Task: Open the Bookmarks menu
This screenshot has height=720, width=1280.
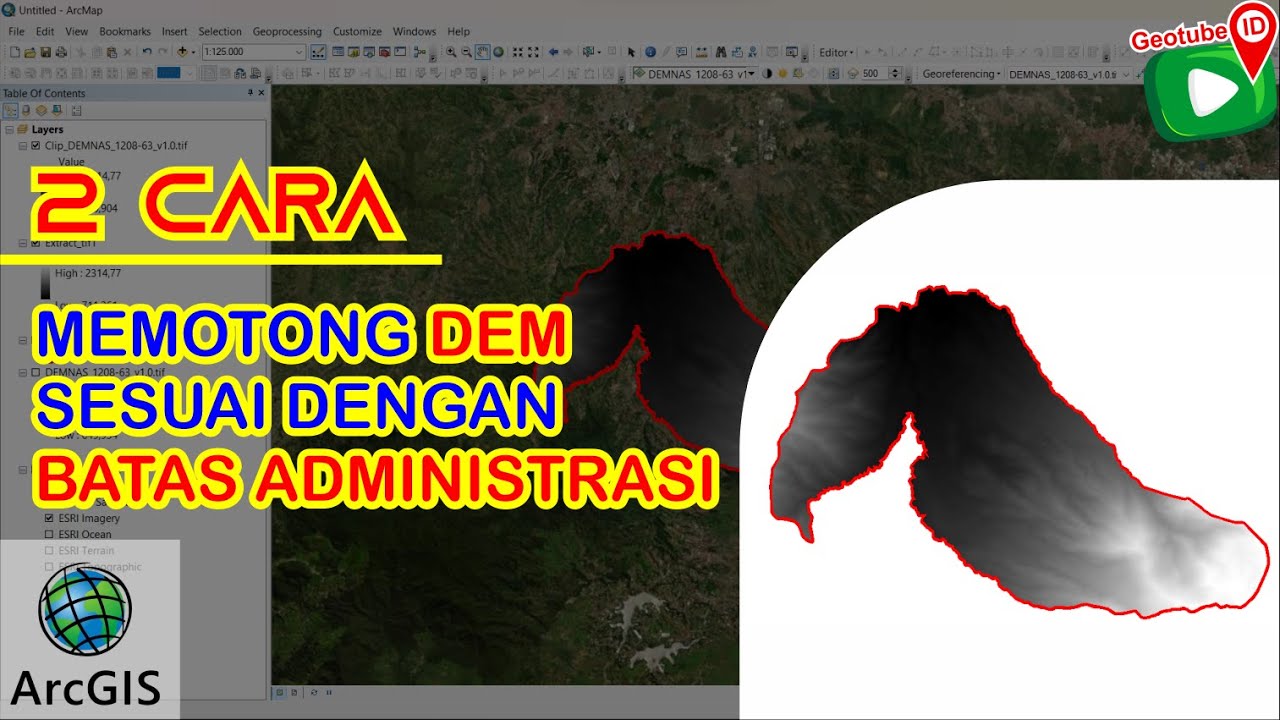Action: point(125,32)
